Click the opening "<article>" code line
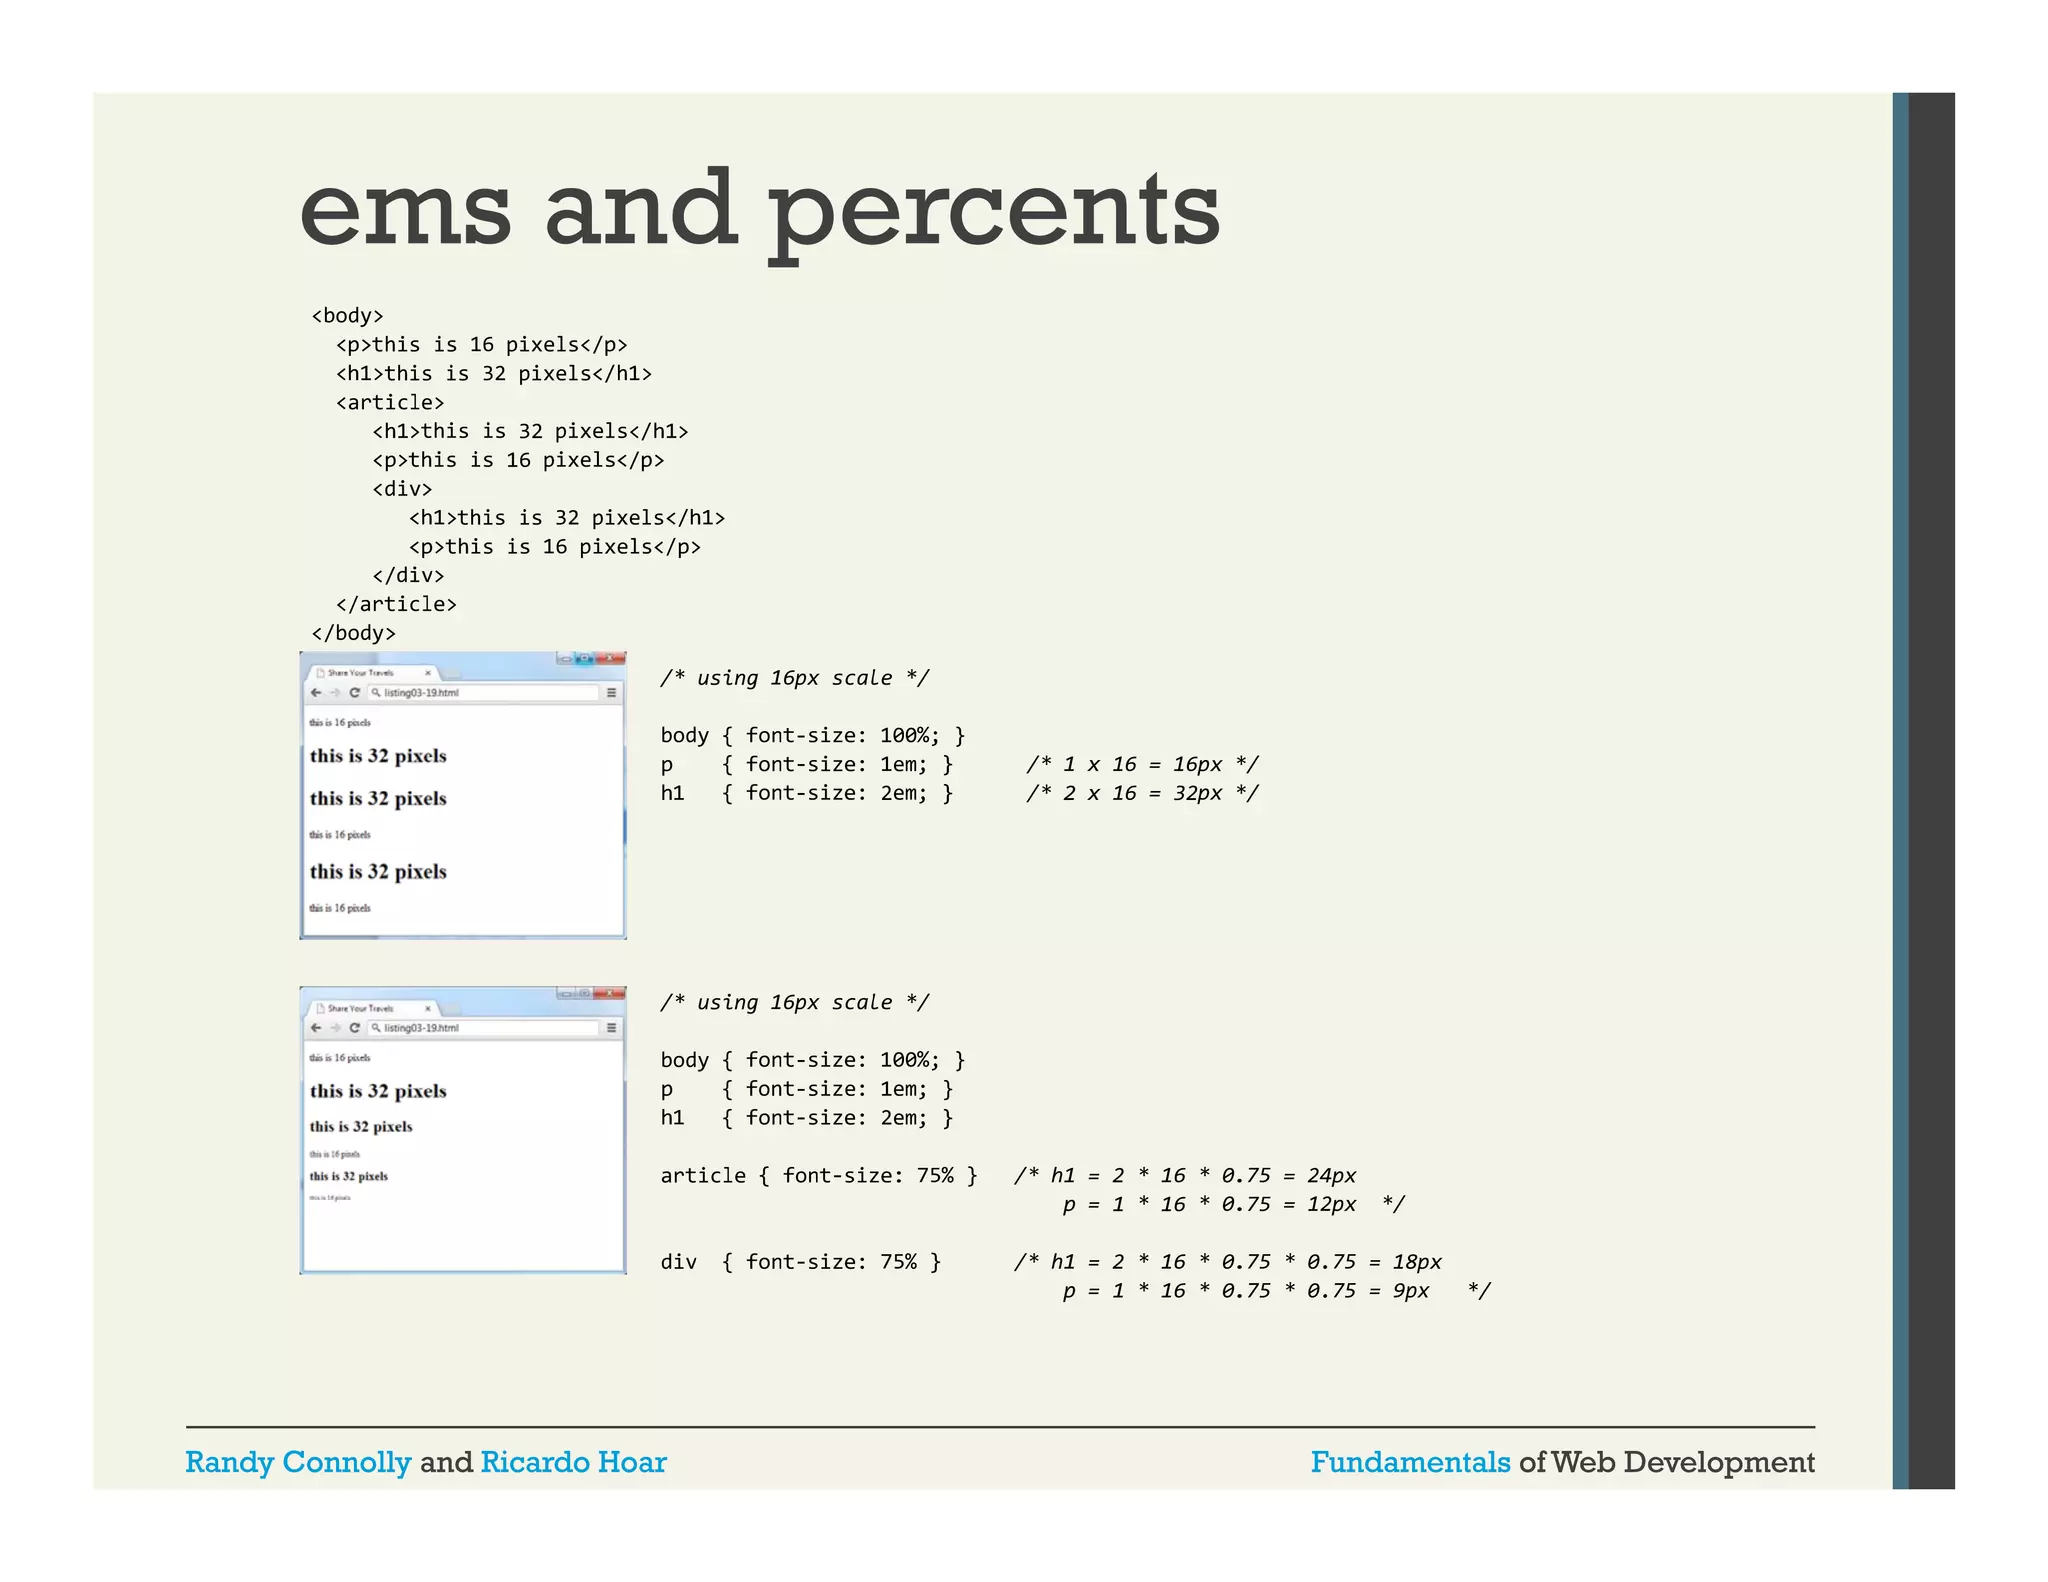Screen dimensions: 2048x1582 pyautogui.click(x=390, y=403)
